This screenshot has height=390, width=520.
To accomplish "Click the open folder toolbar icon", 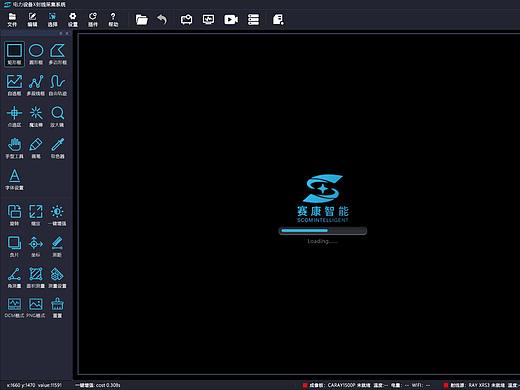I will pyautogui.click(x=142, y=20).
